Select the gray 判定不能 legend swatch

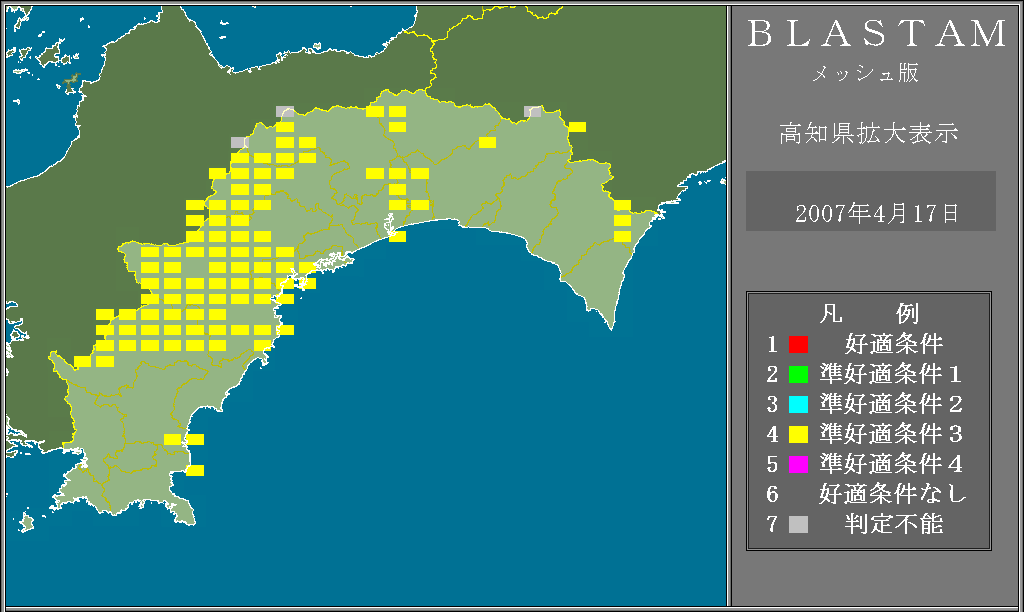798,524
